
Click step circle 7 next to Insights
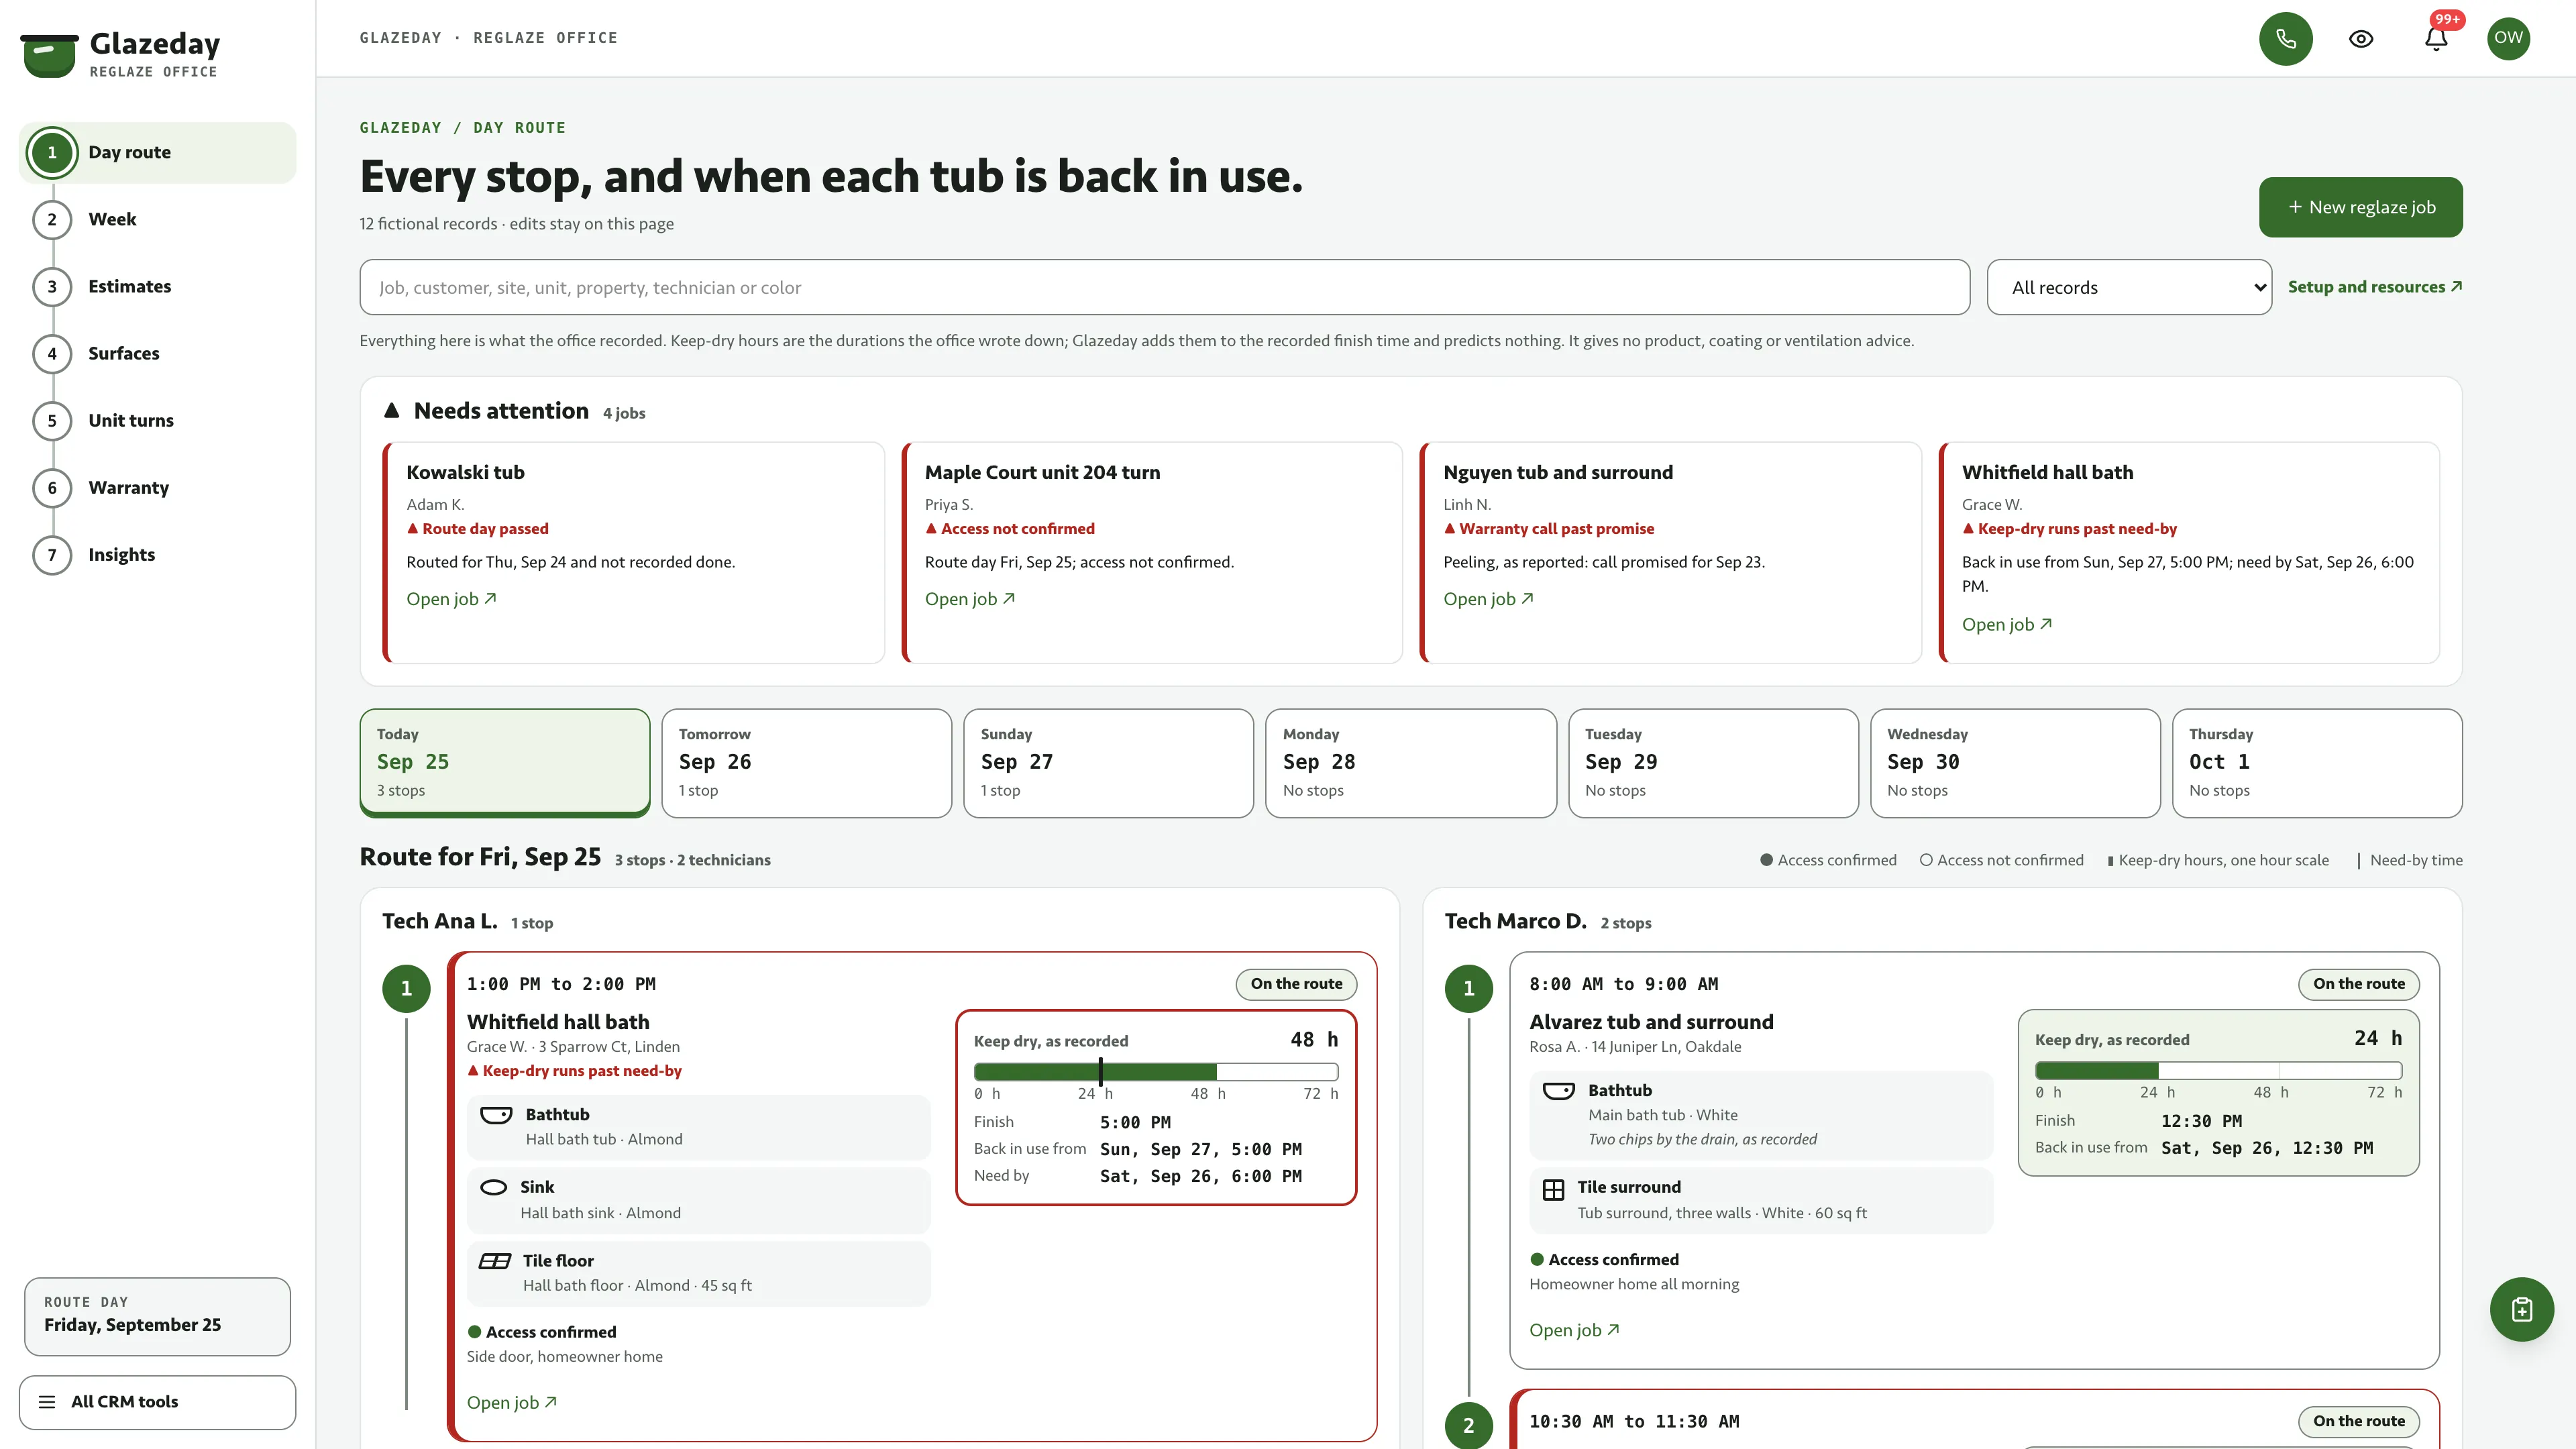[52, 555]
